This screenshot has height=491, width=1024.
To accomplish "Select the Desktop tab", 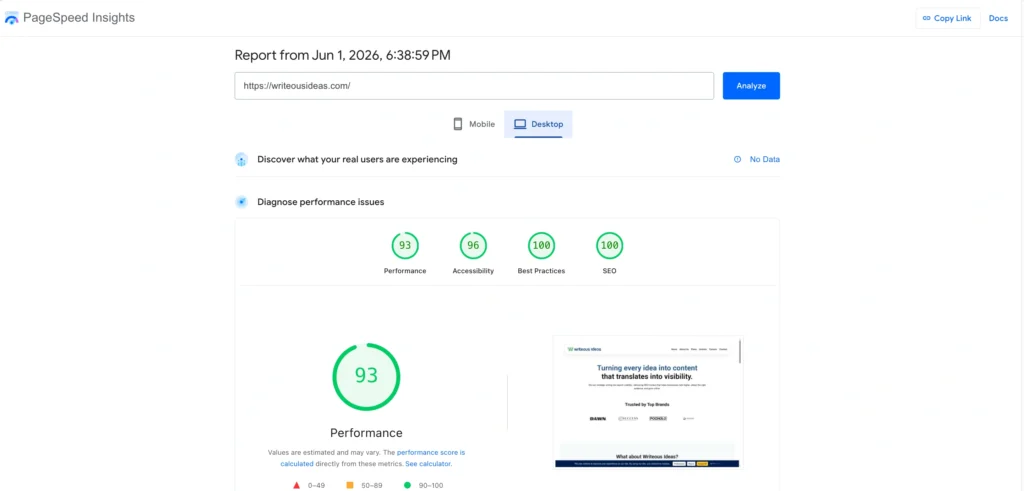I will (x=538, y=124).
